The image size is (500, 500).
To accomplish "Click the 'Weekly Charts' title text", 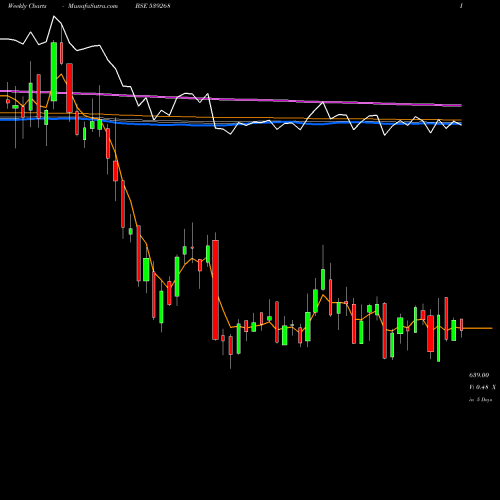I will click(27, 6).
